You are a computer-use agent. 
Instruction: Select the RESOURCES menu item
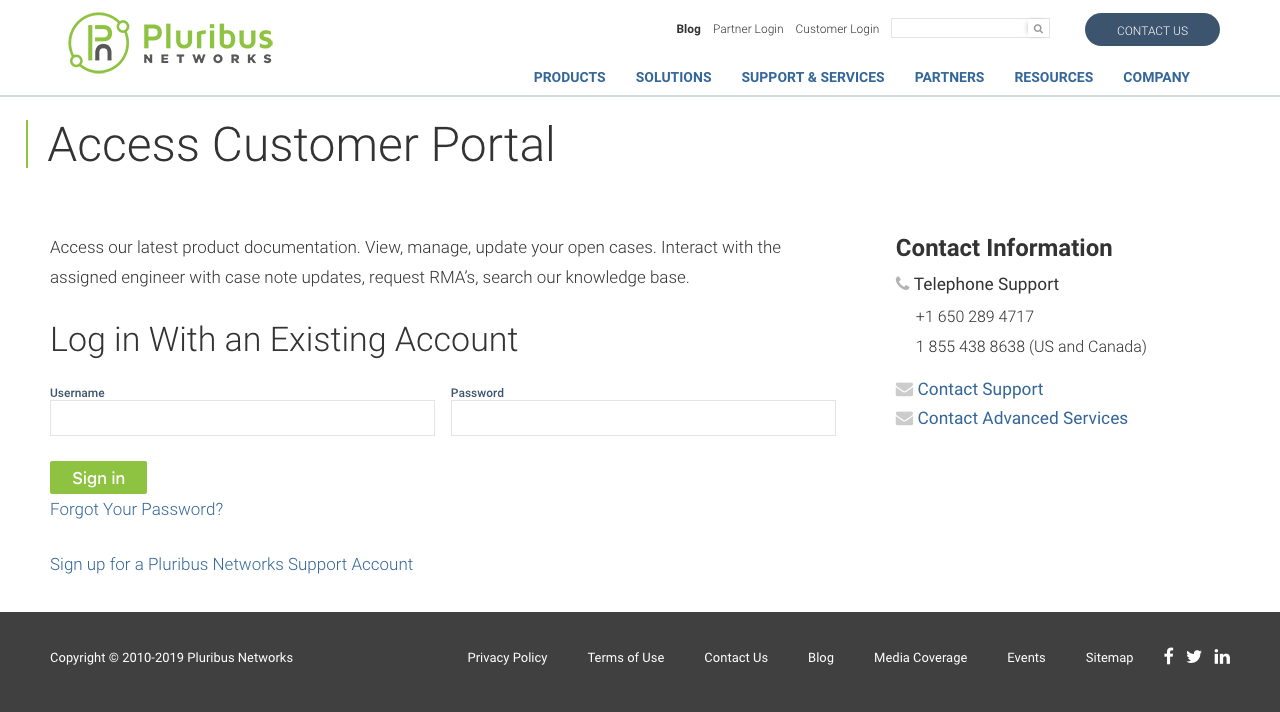(x=1053, y=77)
